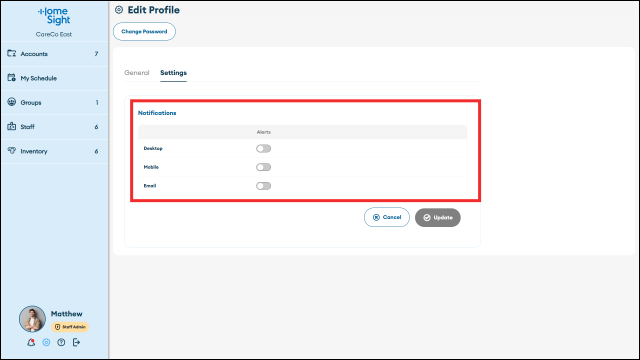Click the Inventory icon in sidebar

[x=11, y=151]
